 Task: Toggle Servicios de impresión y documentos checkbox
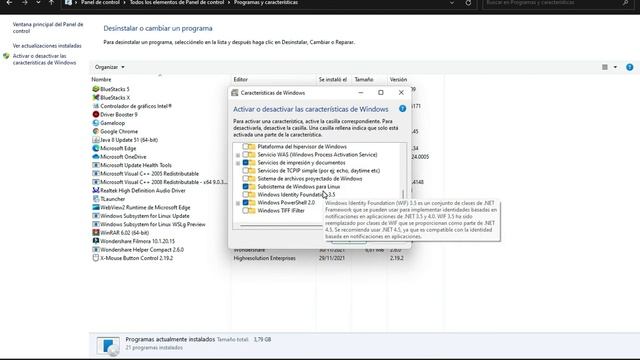pos(245,162)
